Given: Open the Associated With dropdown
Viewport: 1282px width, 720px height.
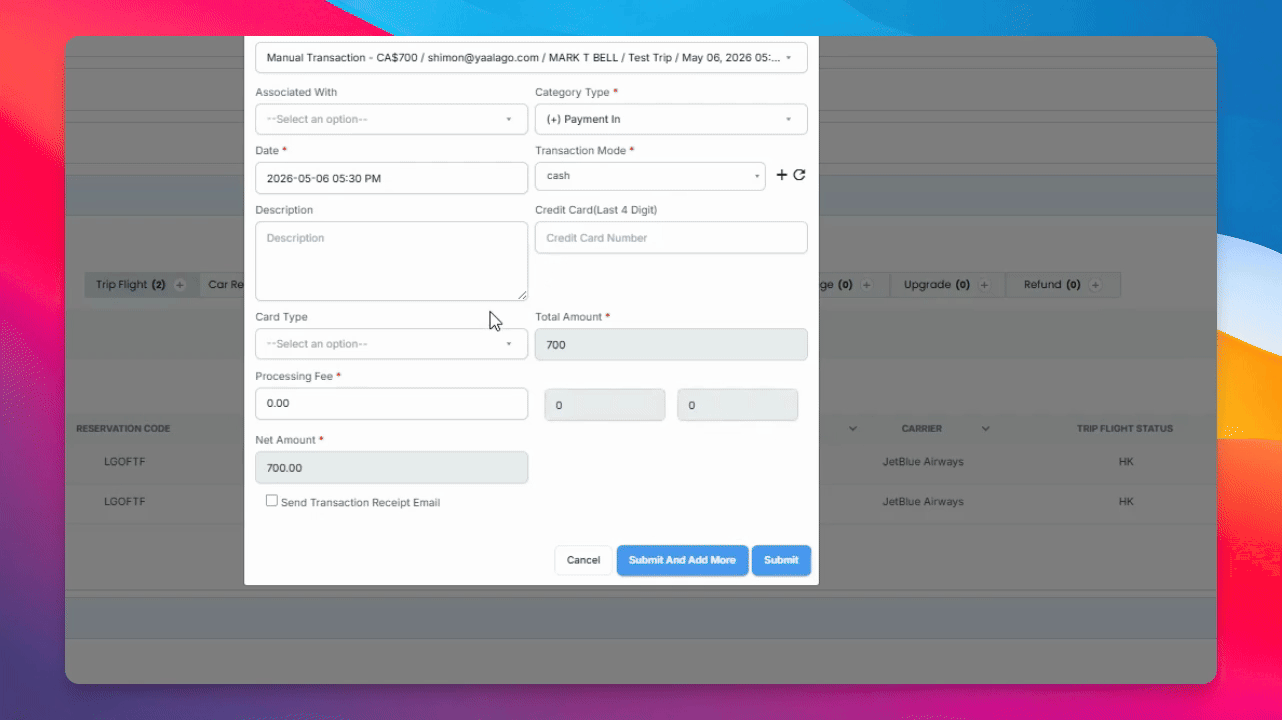Looking at the screenshot, I should pyautogui.click(x=391, y=119).
